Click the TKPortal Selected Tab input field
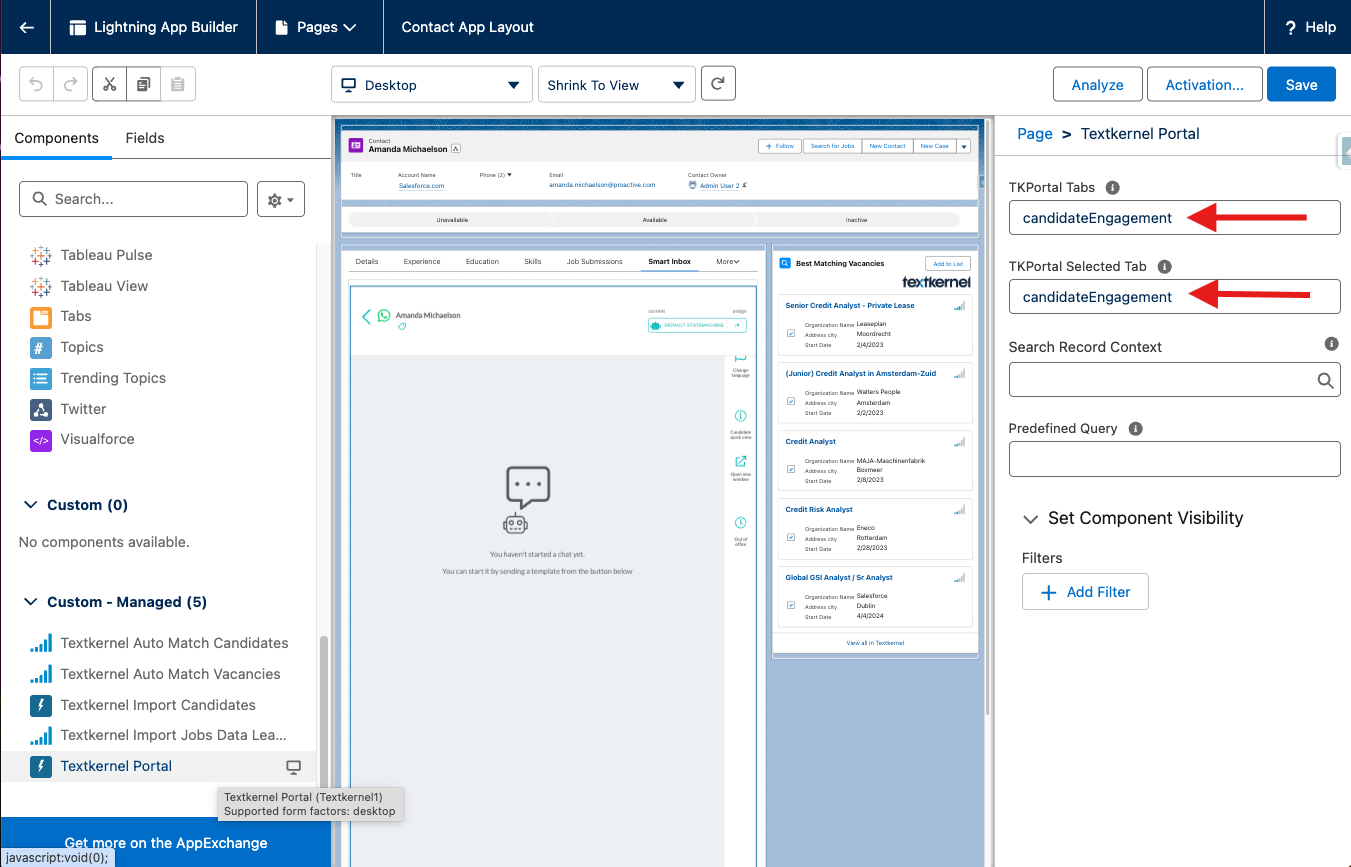 coord(1174,297)
